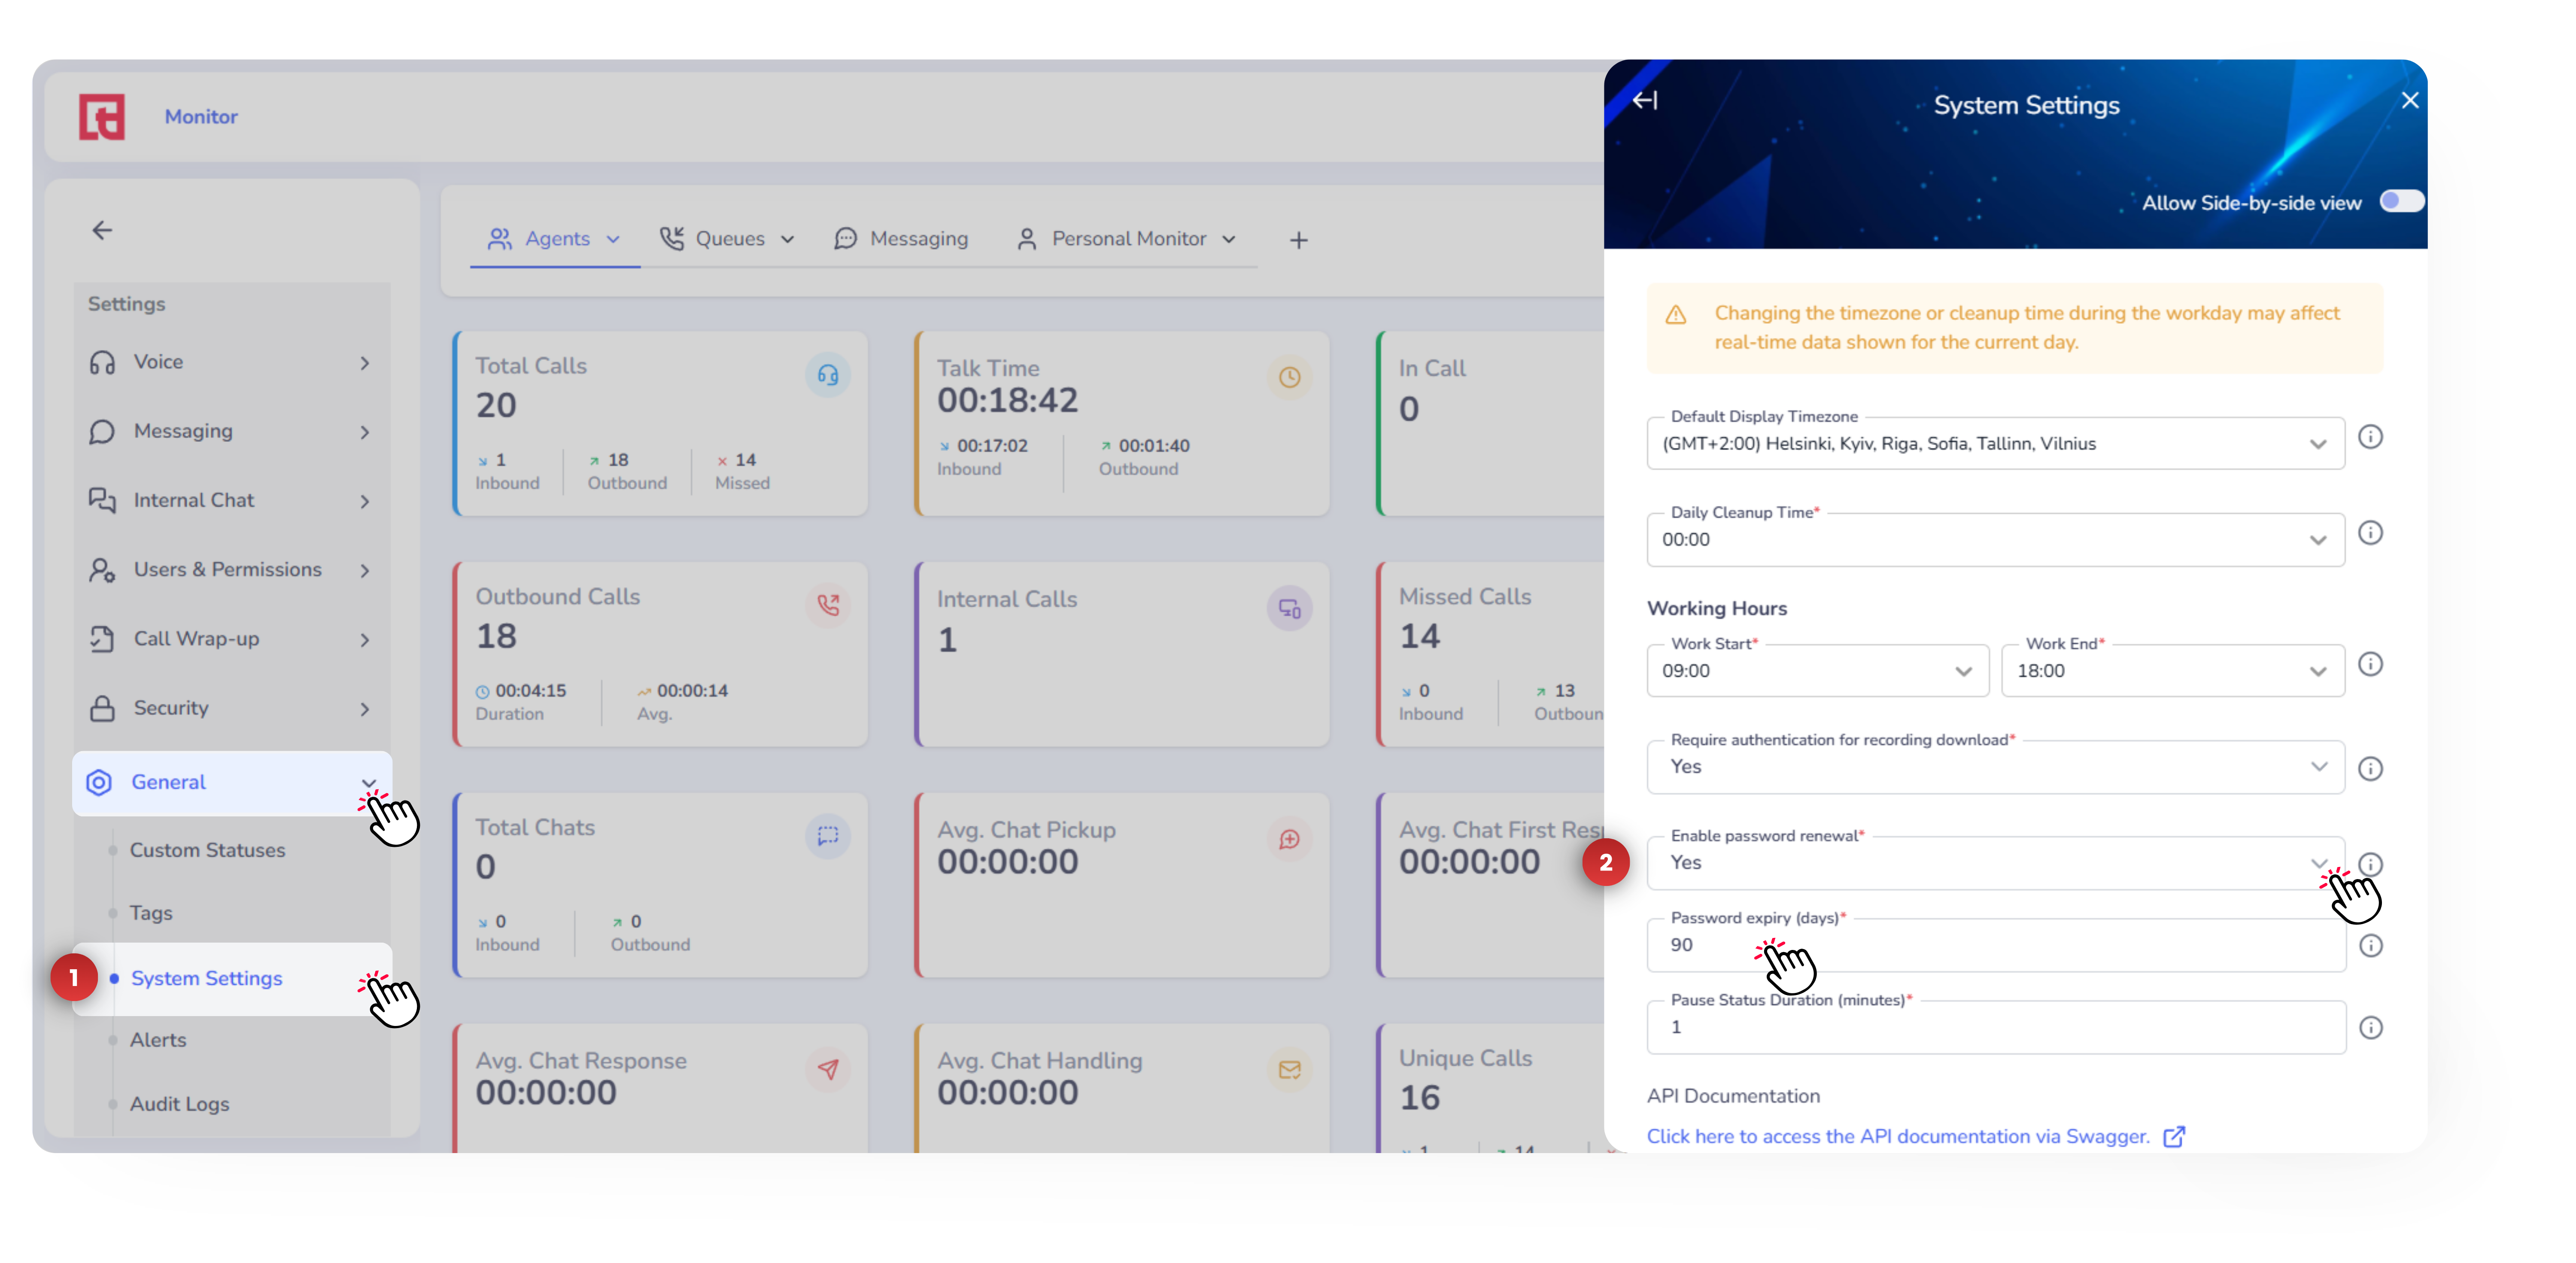Select Custom Statuses under General

pos(207,850)
